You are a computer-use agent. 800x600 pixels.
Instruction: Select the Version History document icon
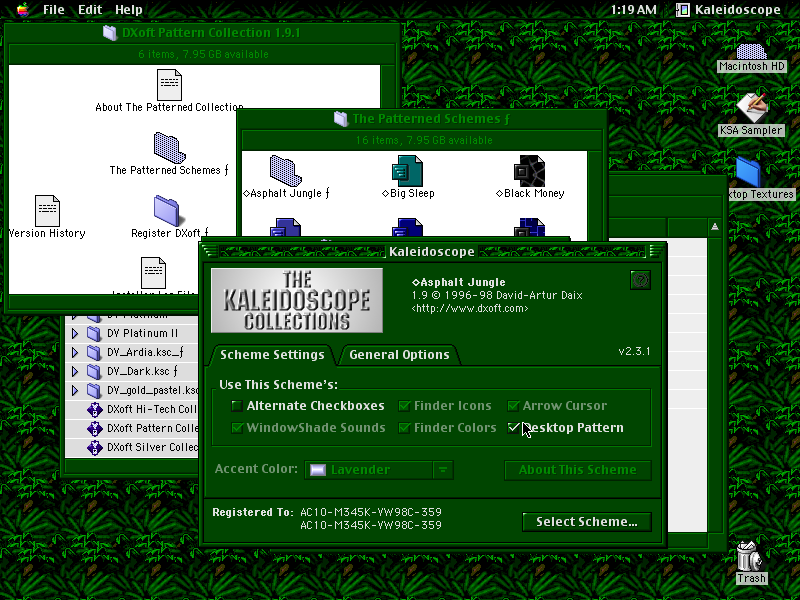[47, 211]
